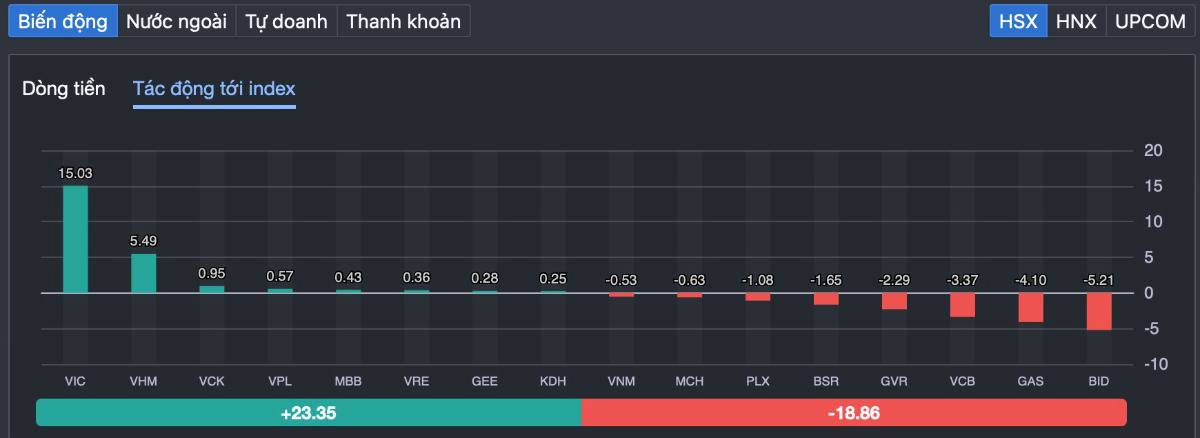
Task: Click the VCB negative bar
Action: [962, 305]
